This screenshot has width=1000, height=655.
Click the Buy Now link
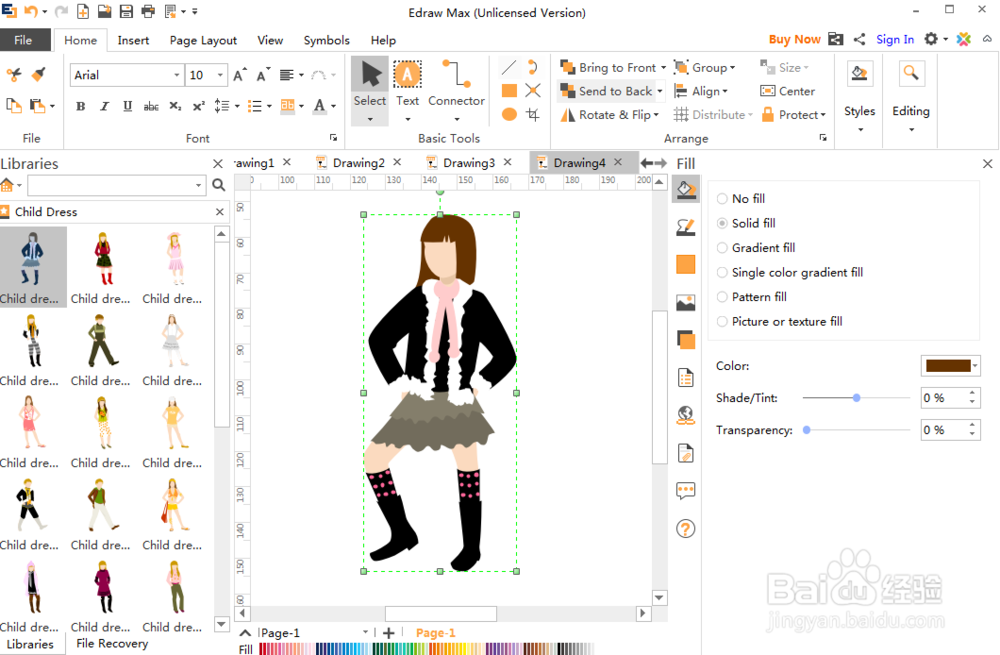coord(794,40)
